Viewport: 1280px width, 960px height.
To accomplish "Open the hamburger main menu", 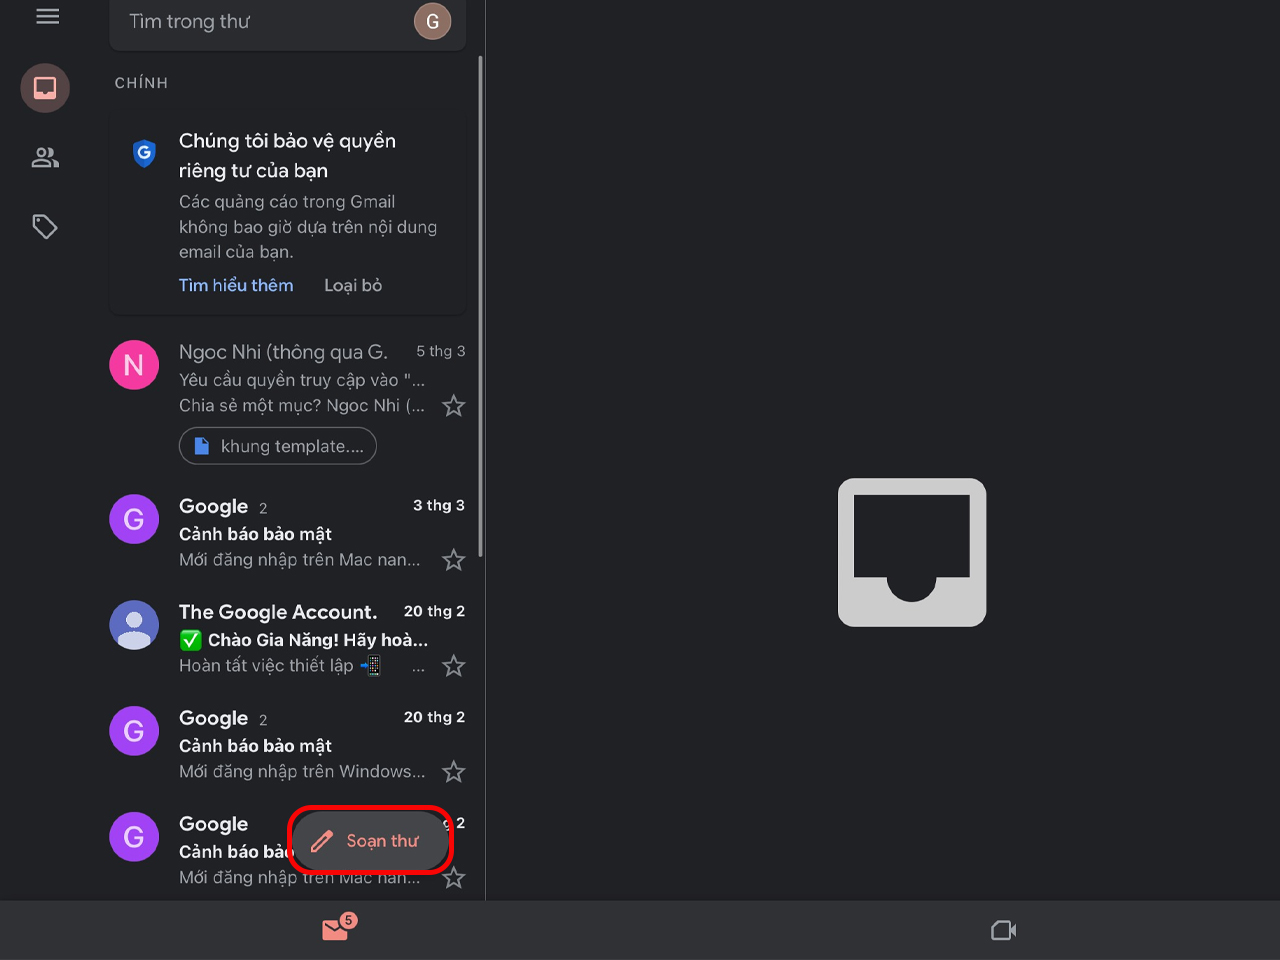I will (x=47, y=17).
